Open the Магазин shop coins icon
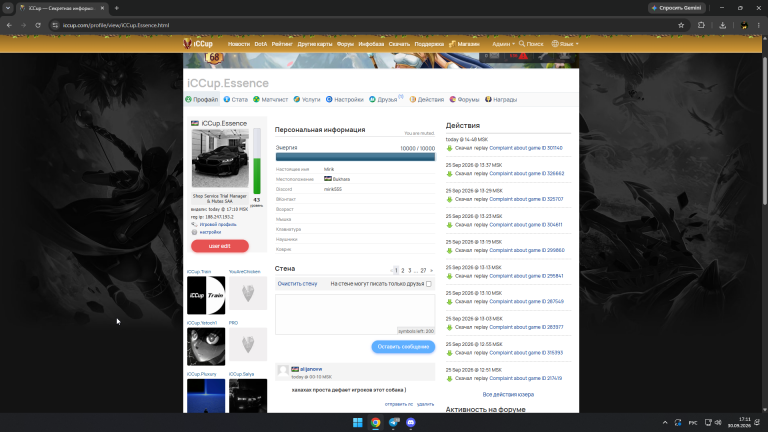The height and width of the screenshot is (432, 768). coord(453,44)
